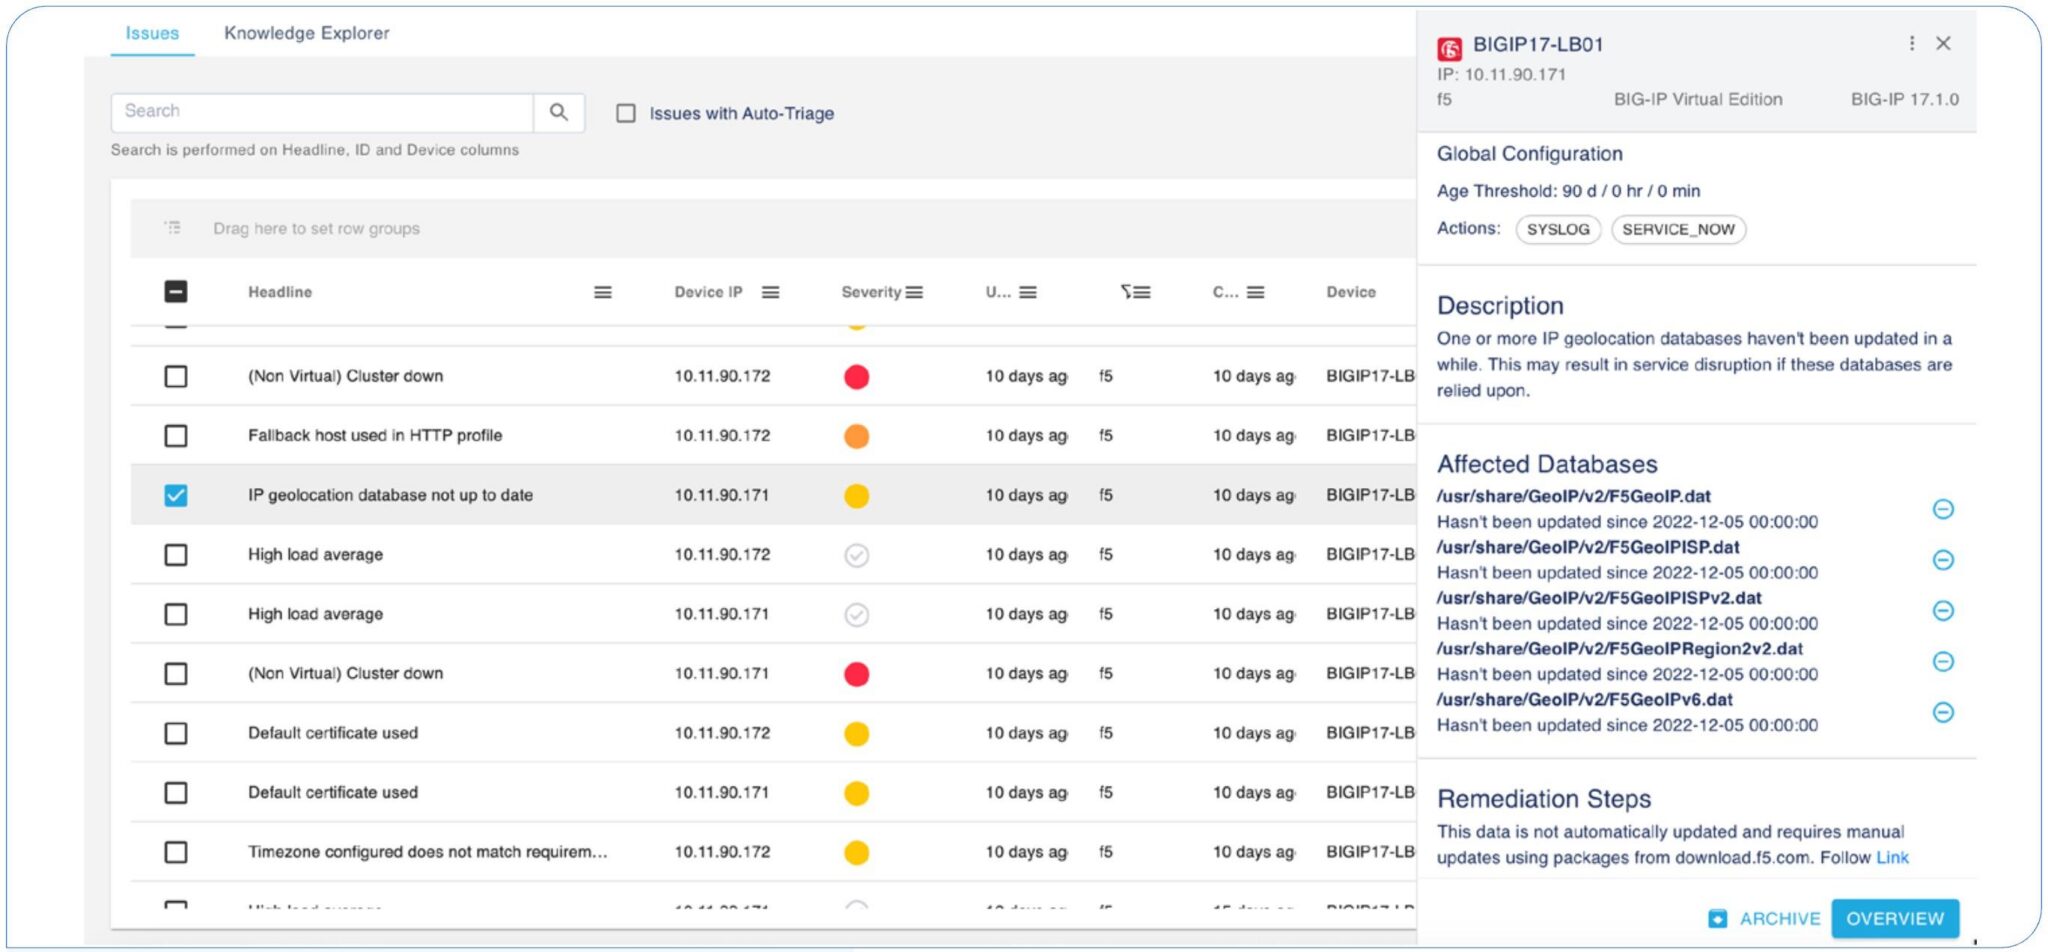Click the SYSLOG action chip
The height and width of the screenshot is (952, 2048).
[1558, 229]
